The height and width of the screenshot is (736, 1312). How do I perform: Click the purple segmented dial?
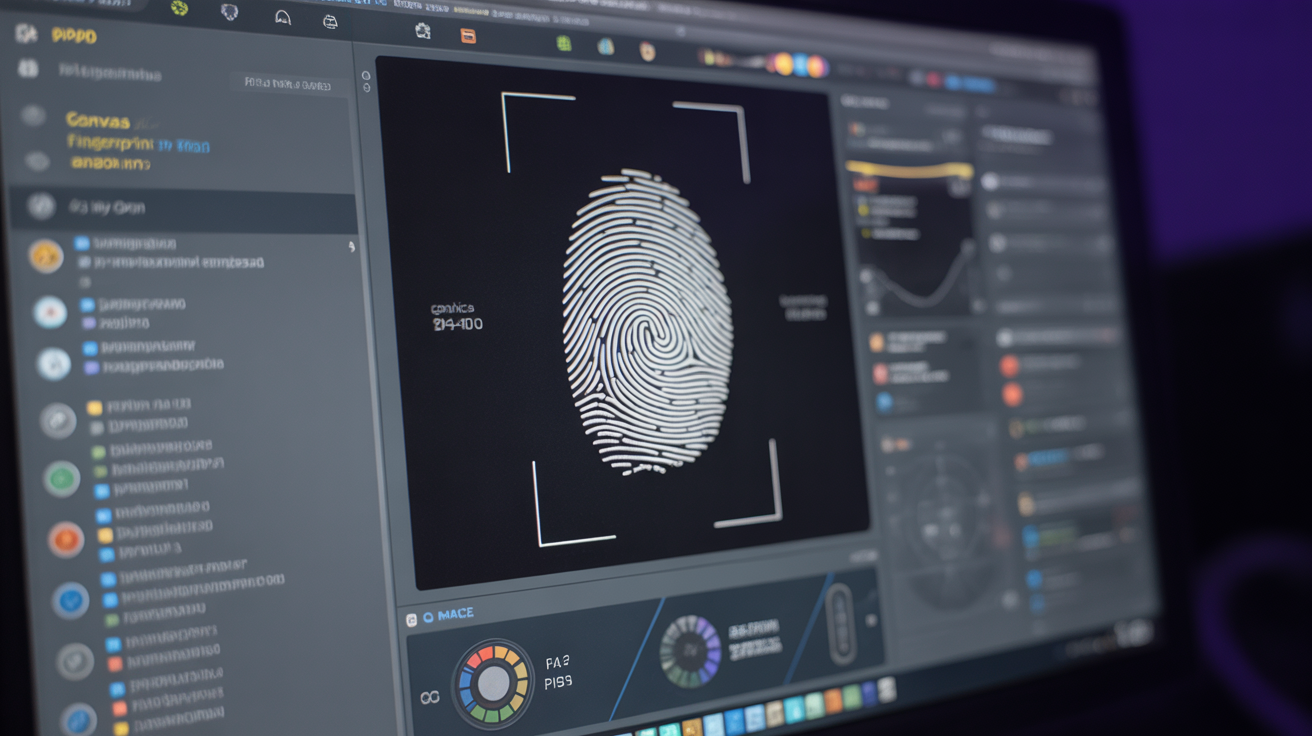691,652
